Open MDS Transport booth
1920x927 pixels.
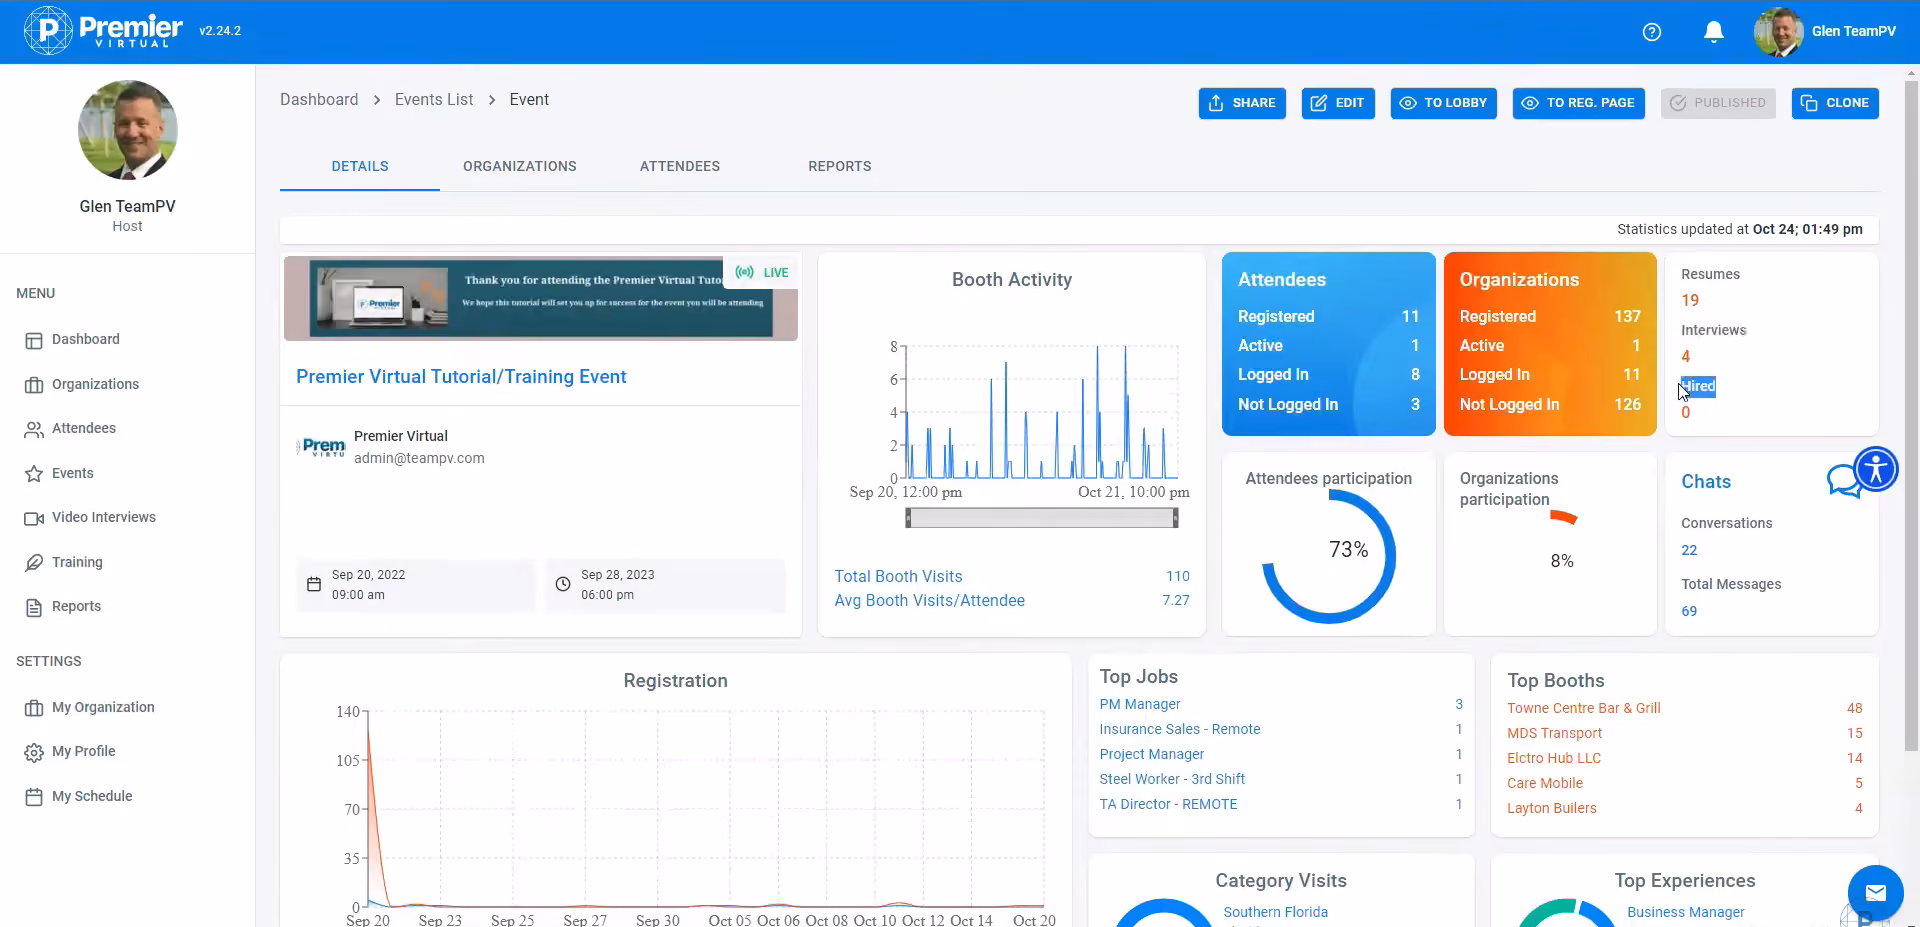click(x=1554, y=734)
